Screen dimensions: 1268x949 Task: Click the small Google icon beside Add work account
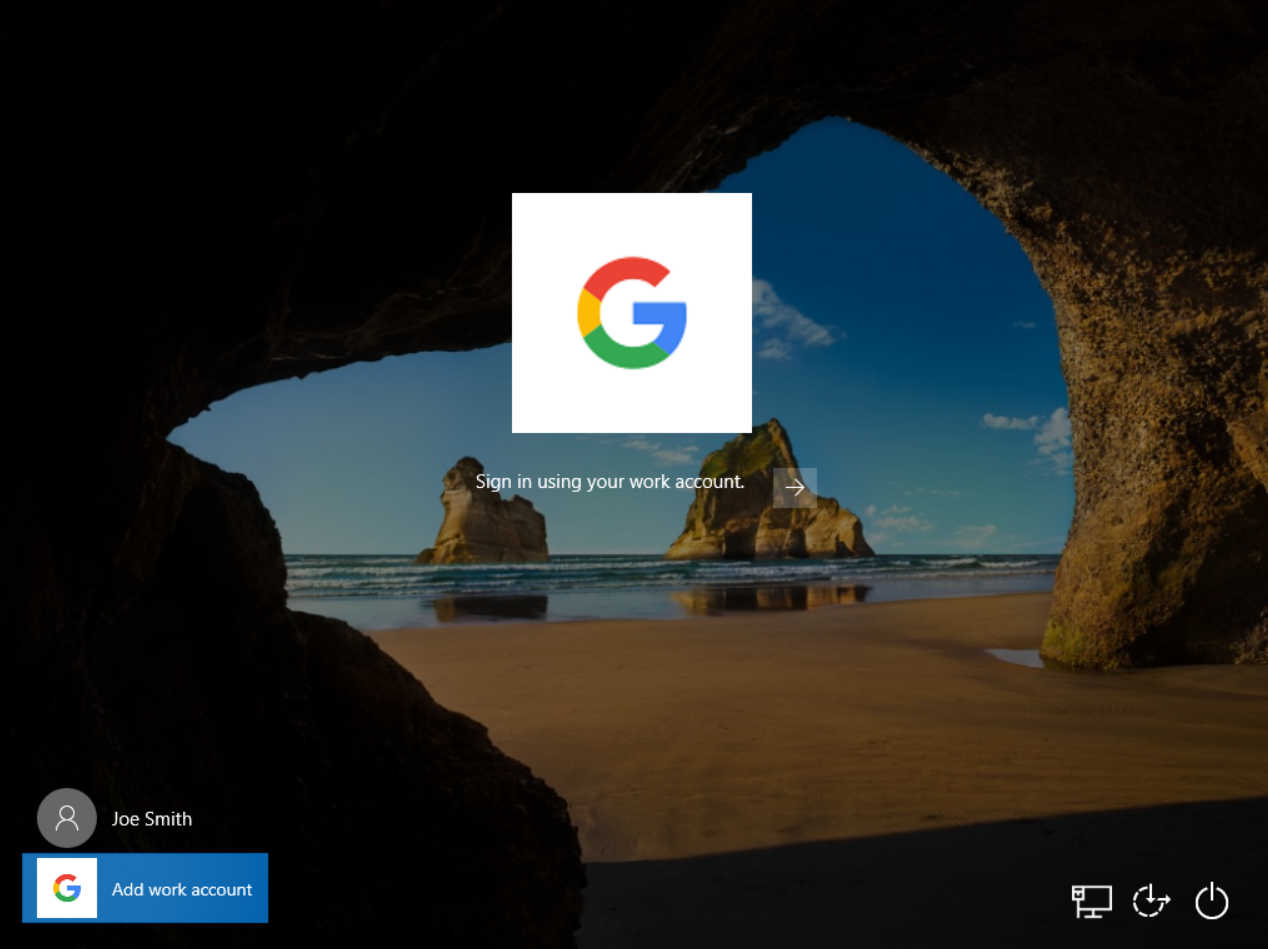click(67, 888)
